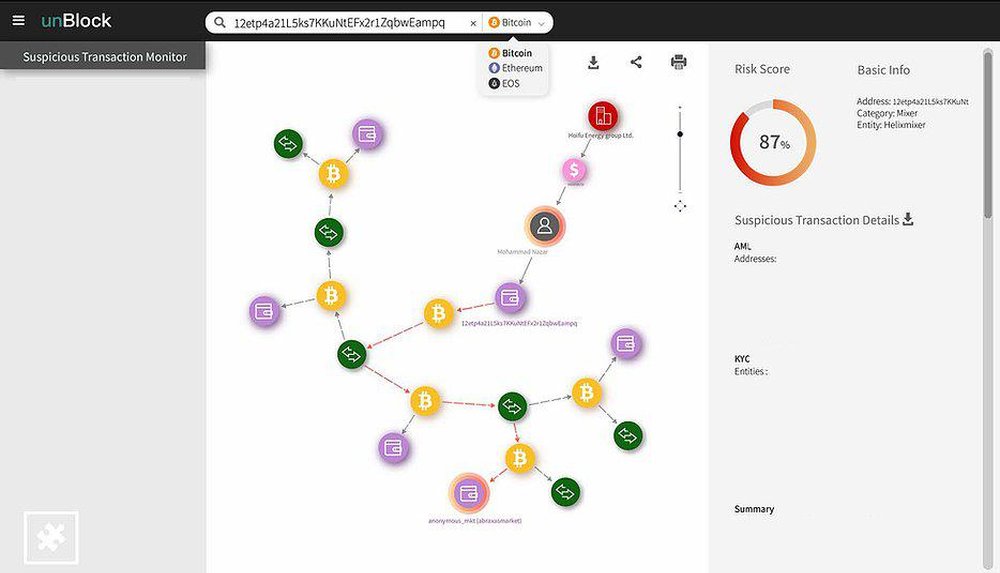Image resolution: width=1000 pixels, height=573 pixels.
Task: Select the purple wallet node at the top of the graph
Action: [367, 134]
